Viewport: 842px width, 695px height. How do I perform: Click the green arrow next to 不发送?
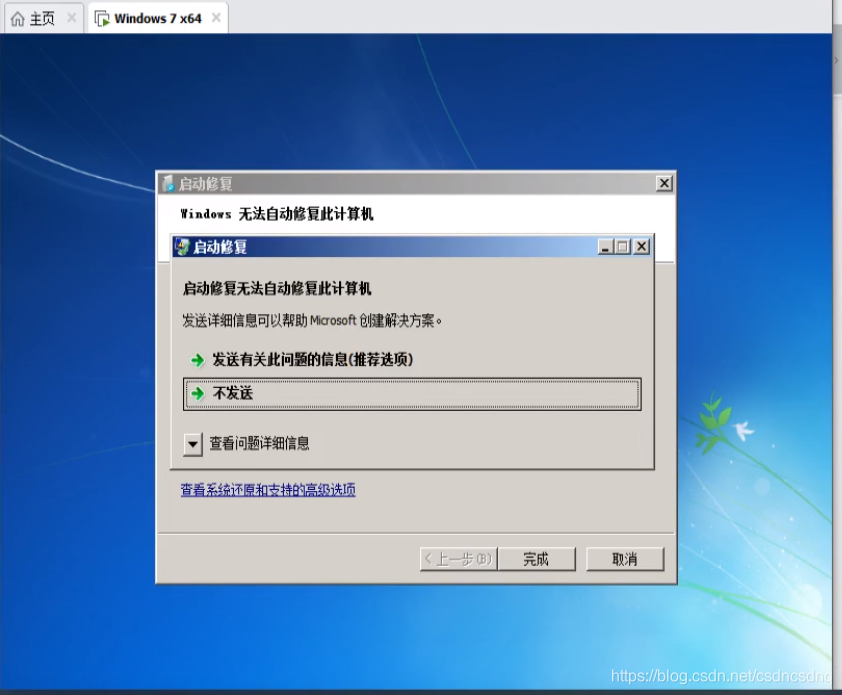click(198, 394)
